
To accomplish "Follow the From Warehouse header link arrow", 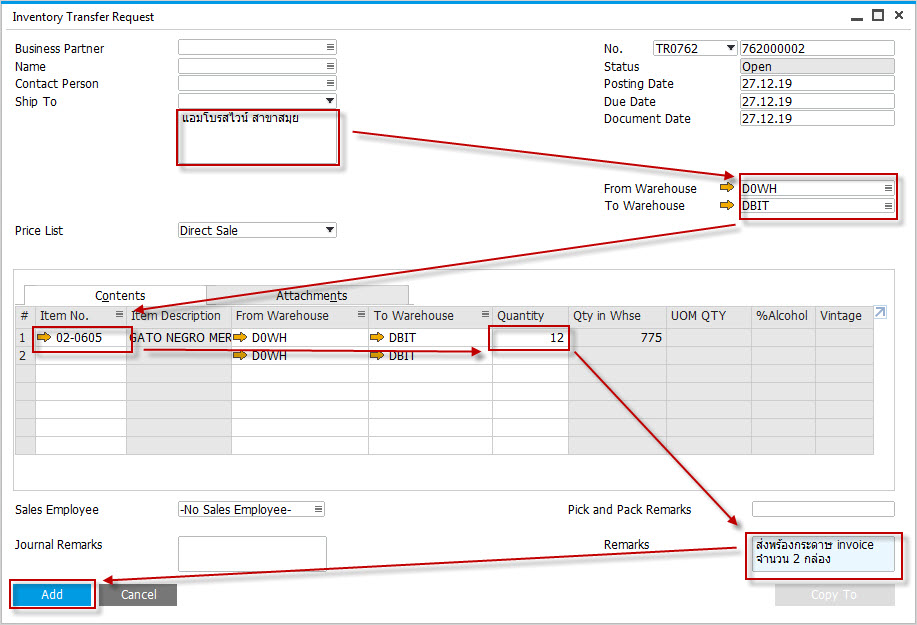I will pos(726,187).
